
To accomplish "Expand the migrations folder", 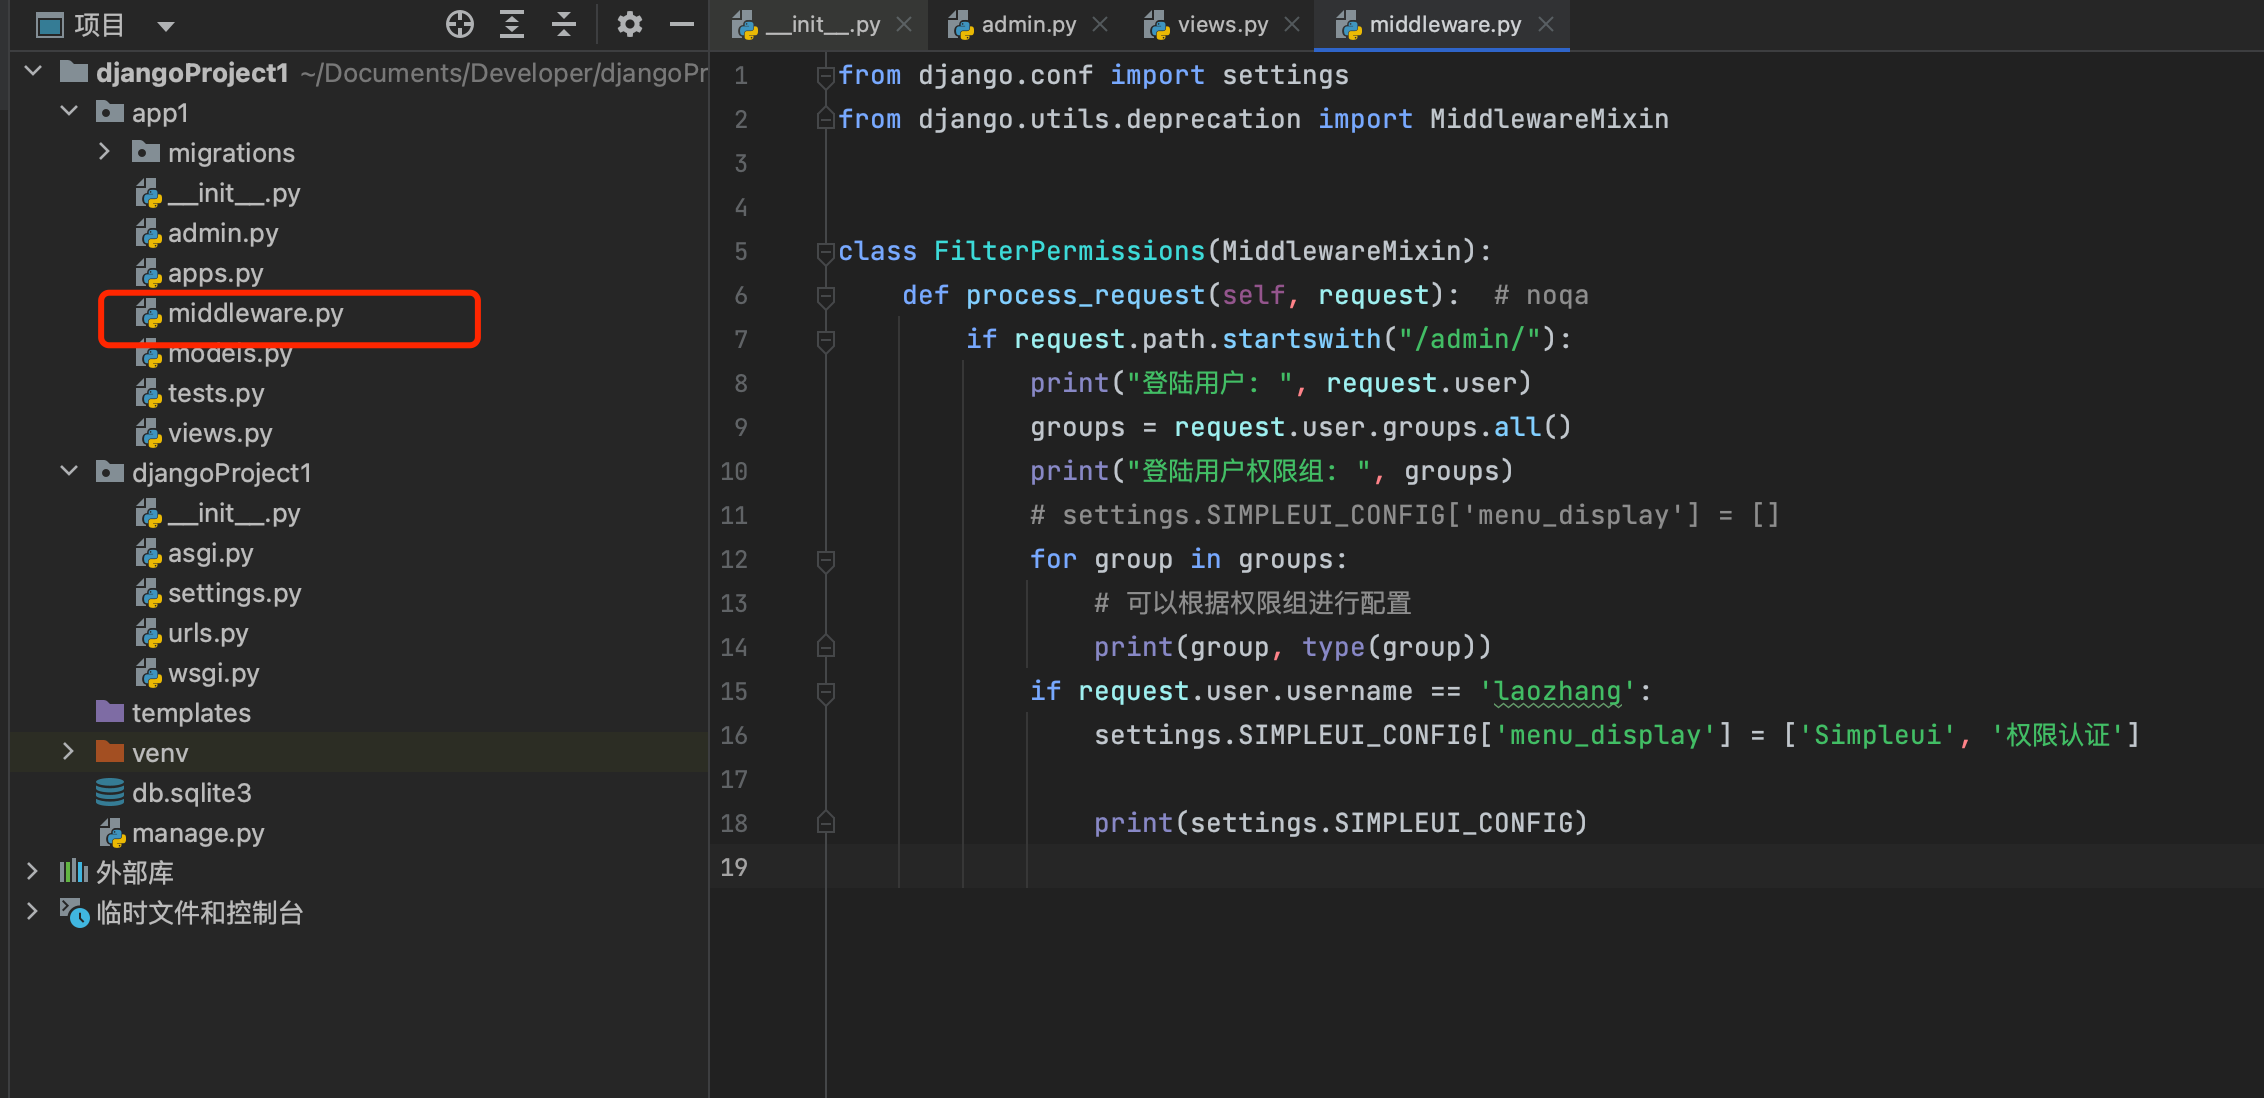I will pyautogui.click(x=105, y=151).
